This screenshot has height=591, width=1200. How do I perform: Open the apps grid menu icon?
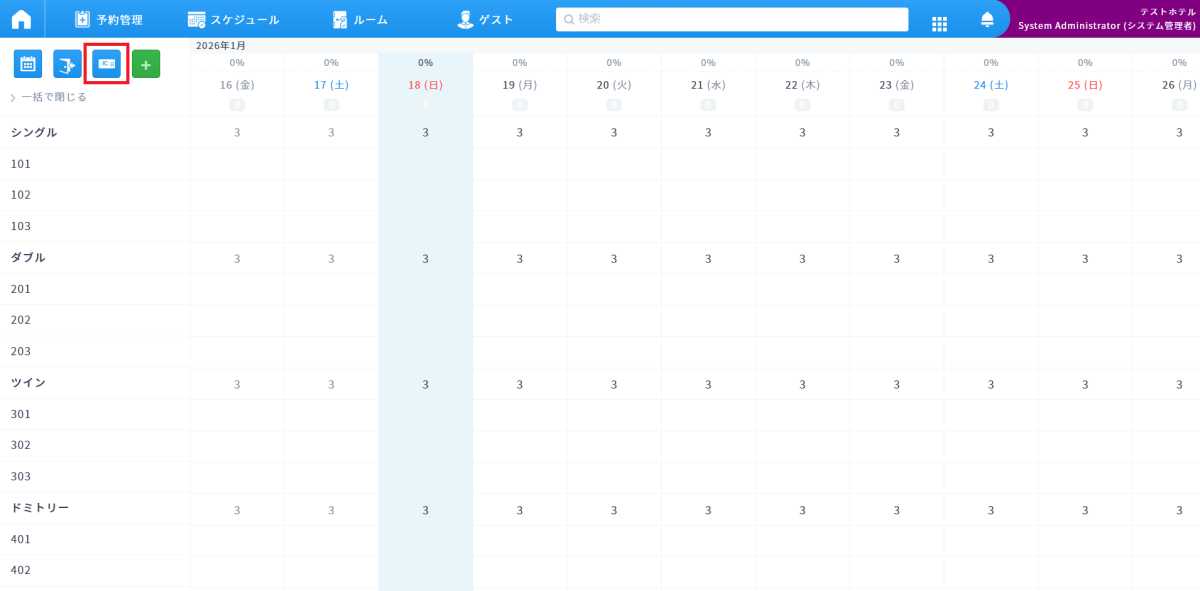tap(939, 22)
